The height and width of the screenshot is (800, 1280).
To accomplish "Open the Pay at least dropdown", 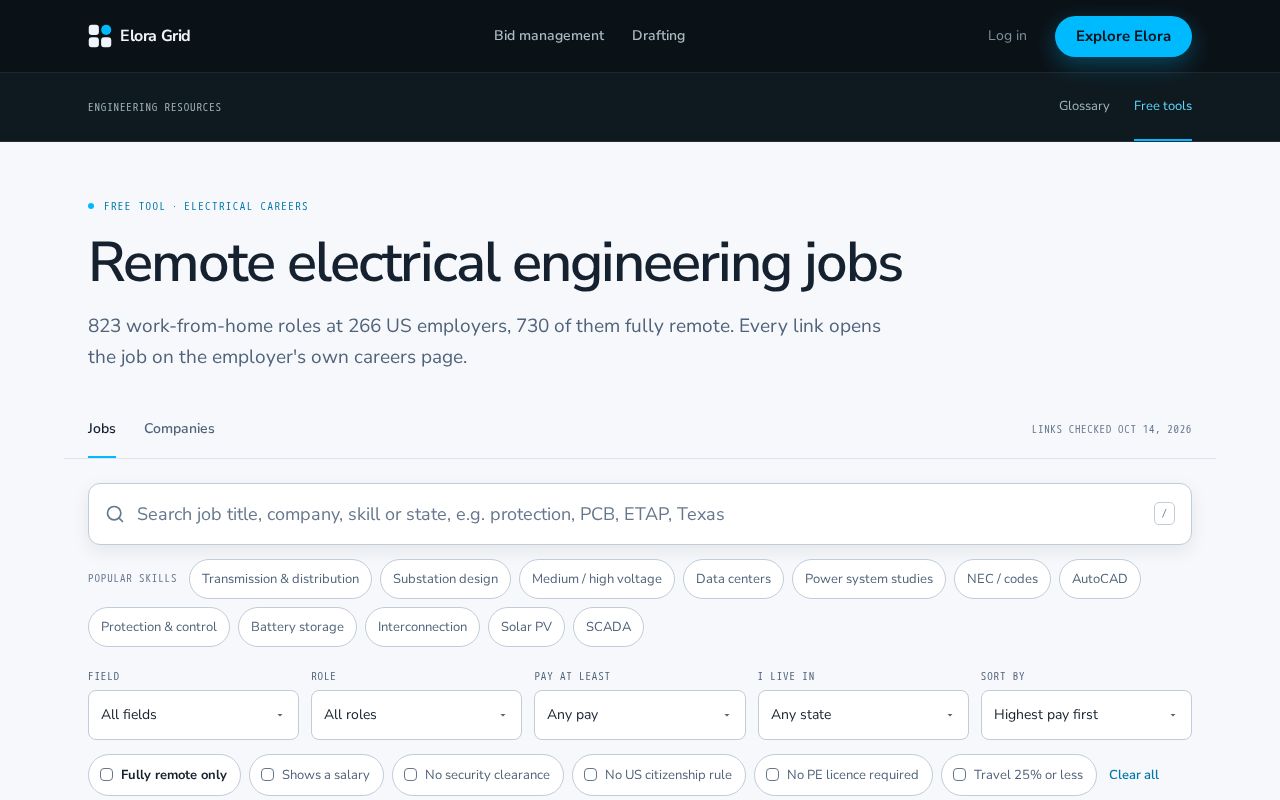I will tap(640, 715).
